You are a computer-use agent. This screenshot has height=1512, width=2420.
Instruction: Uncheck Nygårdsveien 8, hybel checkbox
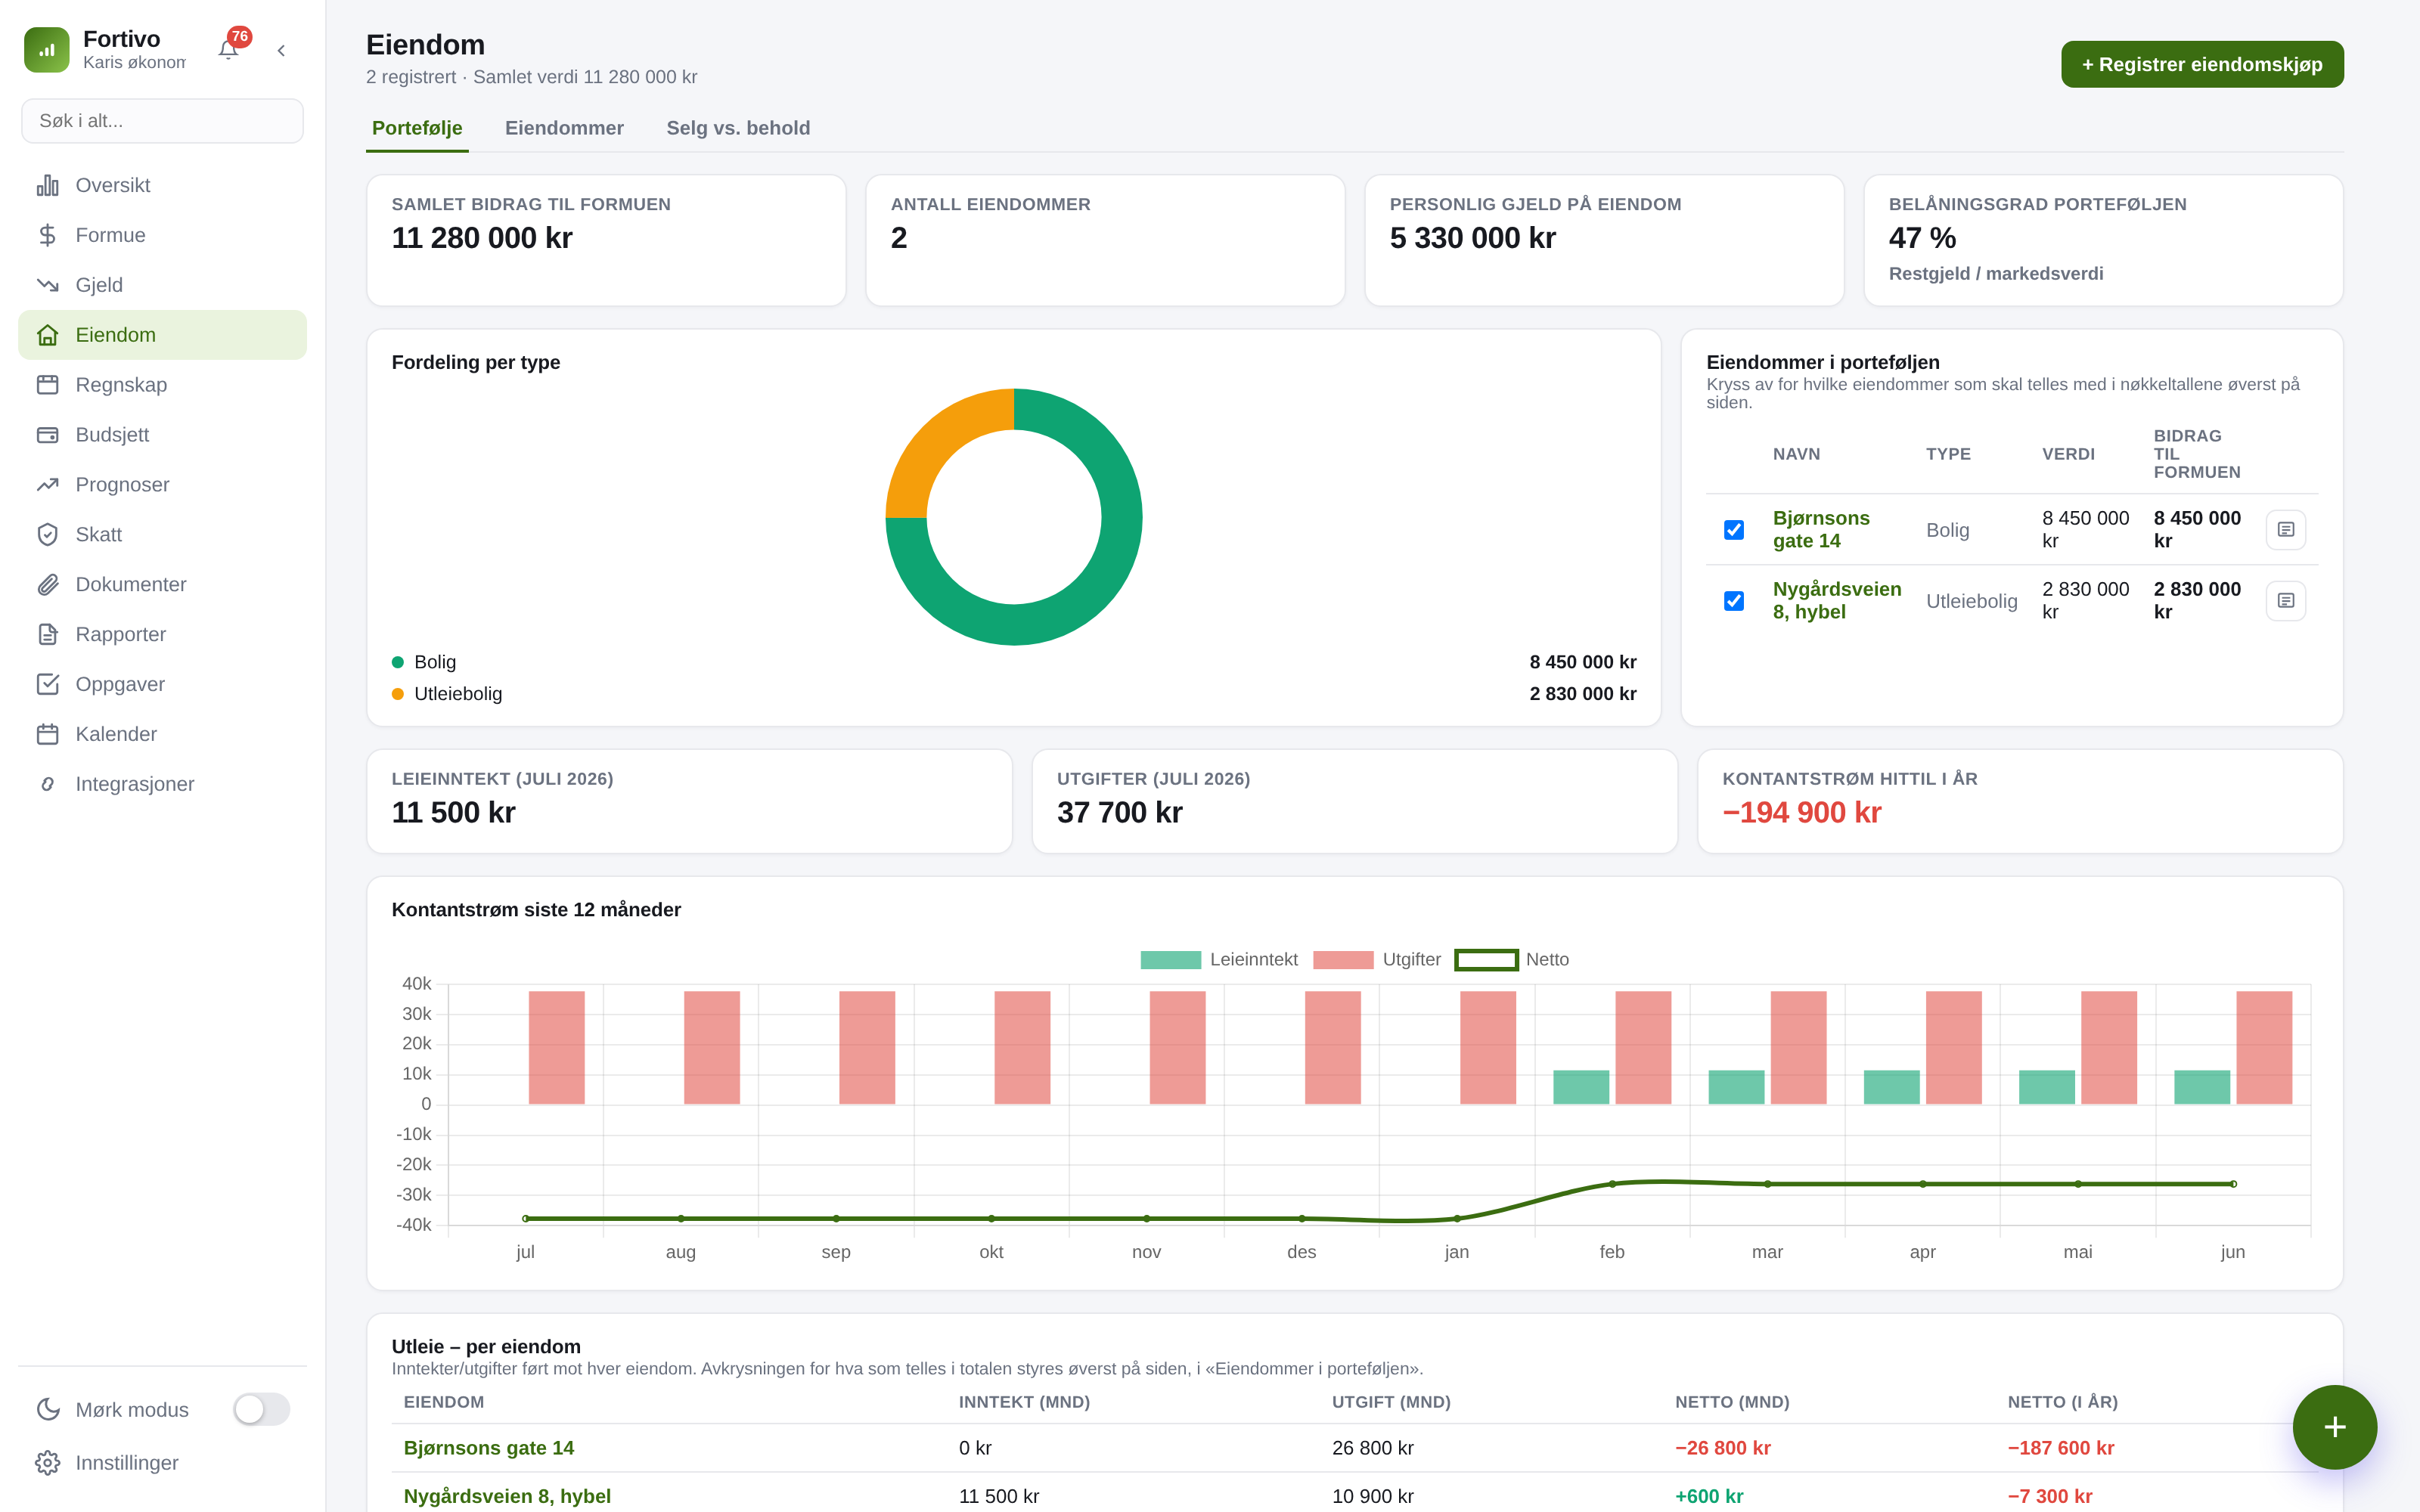[1734, 600]
